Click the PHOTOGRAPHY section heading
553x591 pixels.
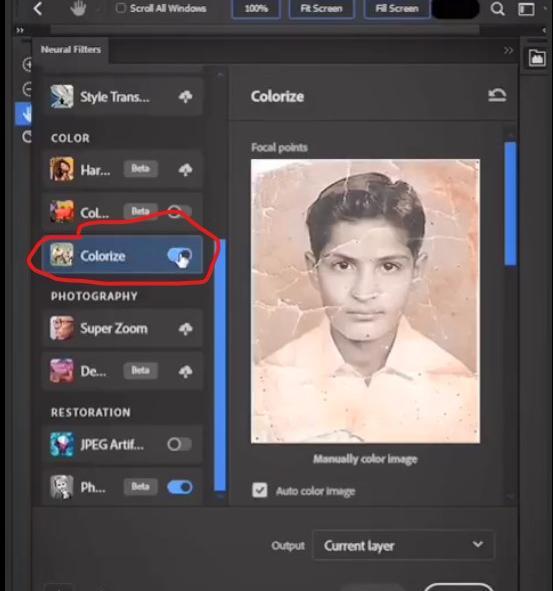(94, 296)
